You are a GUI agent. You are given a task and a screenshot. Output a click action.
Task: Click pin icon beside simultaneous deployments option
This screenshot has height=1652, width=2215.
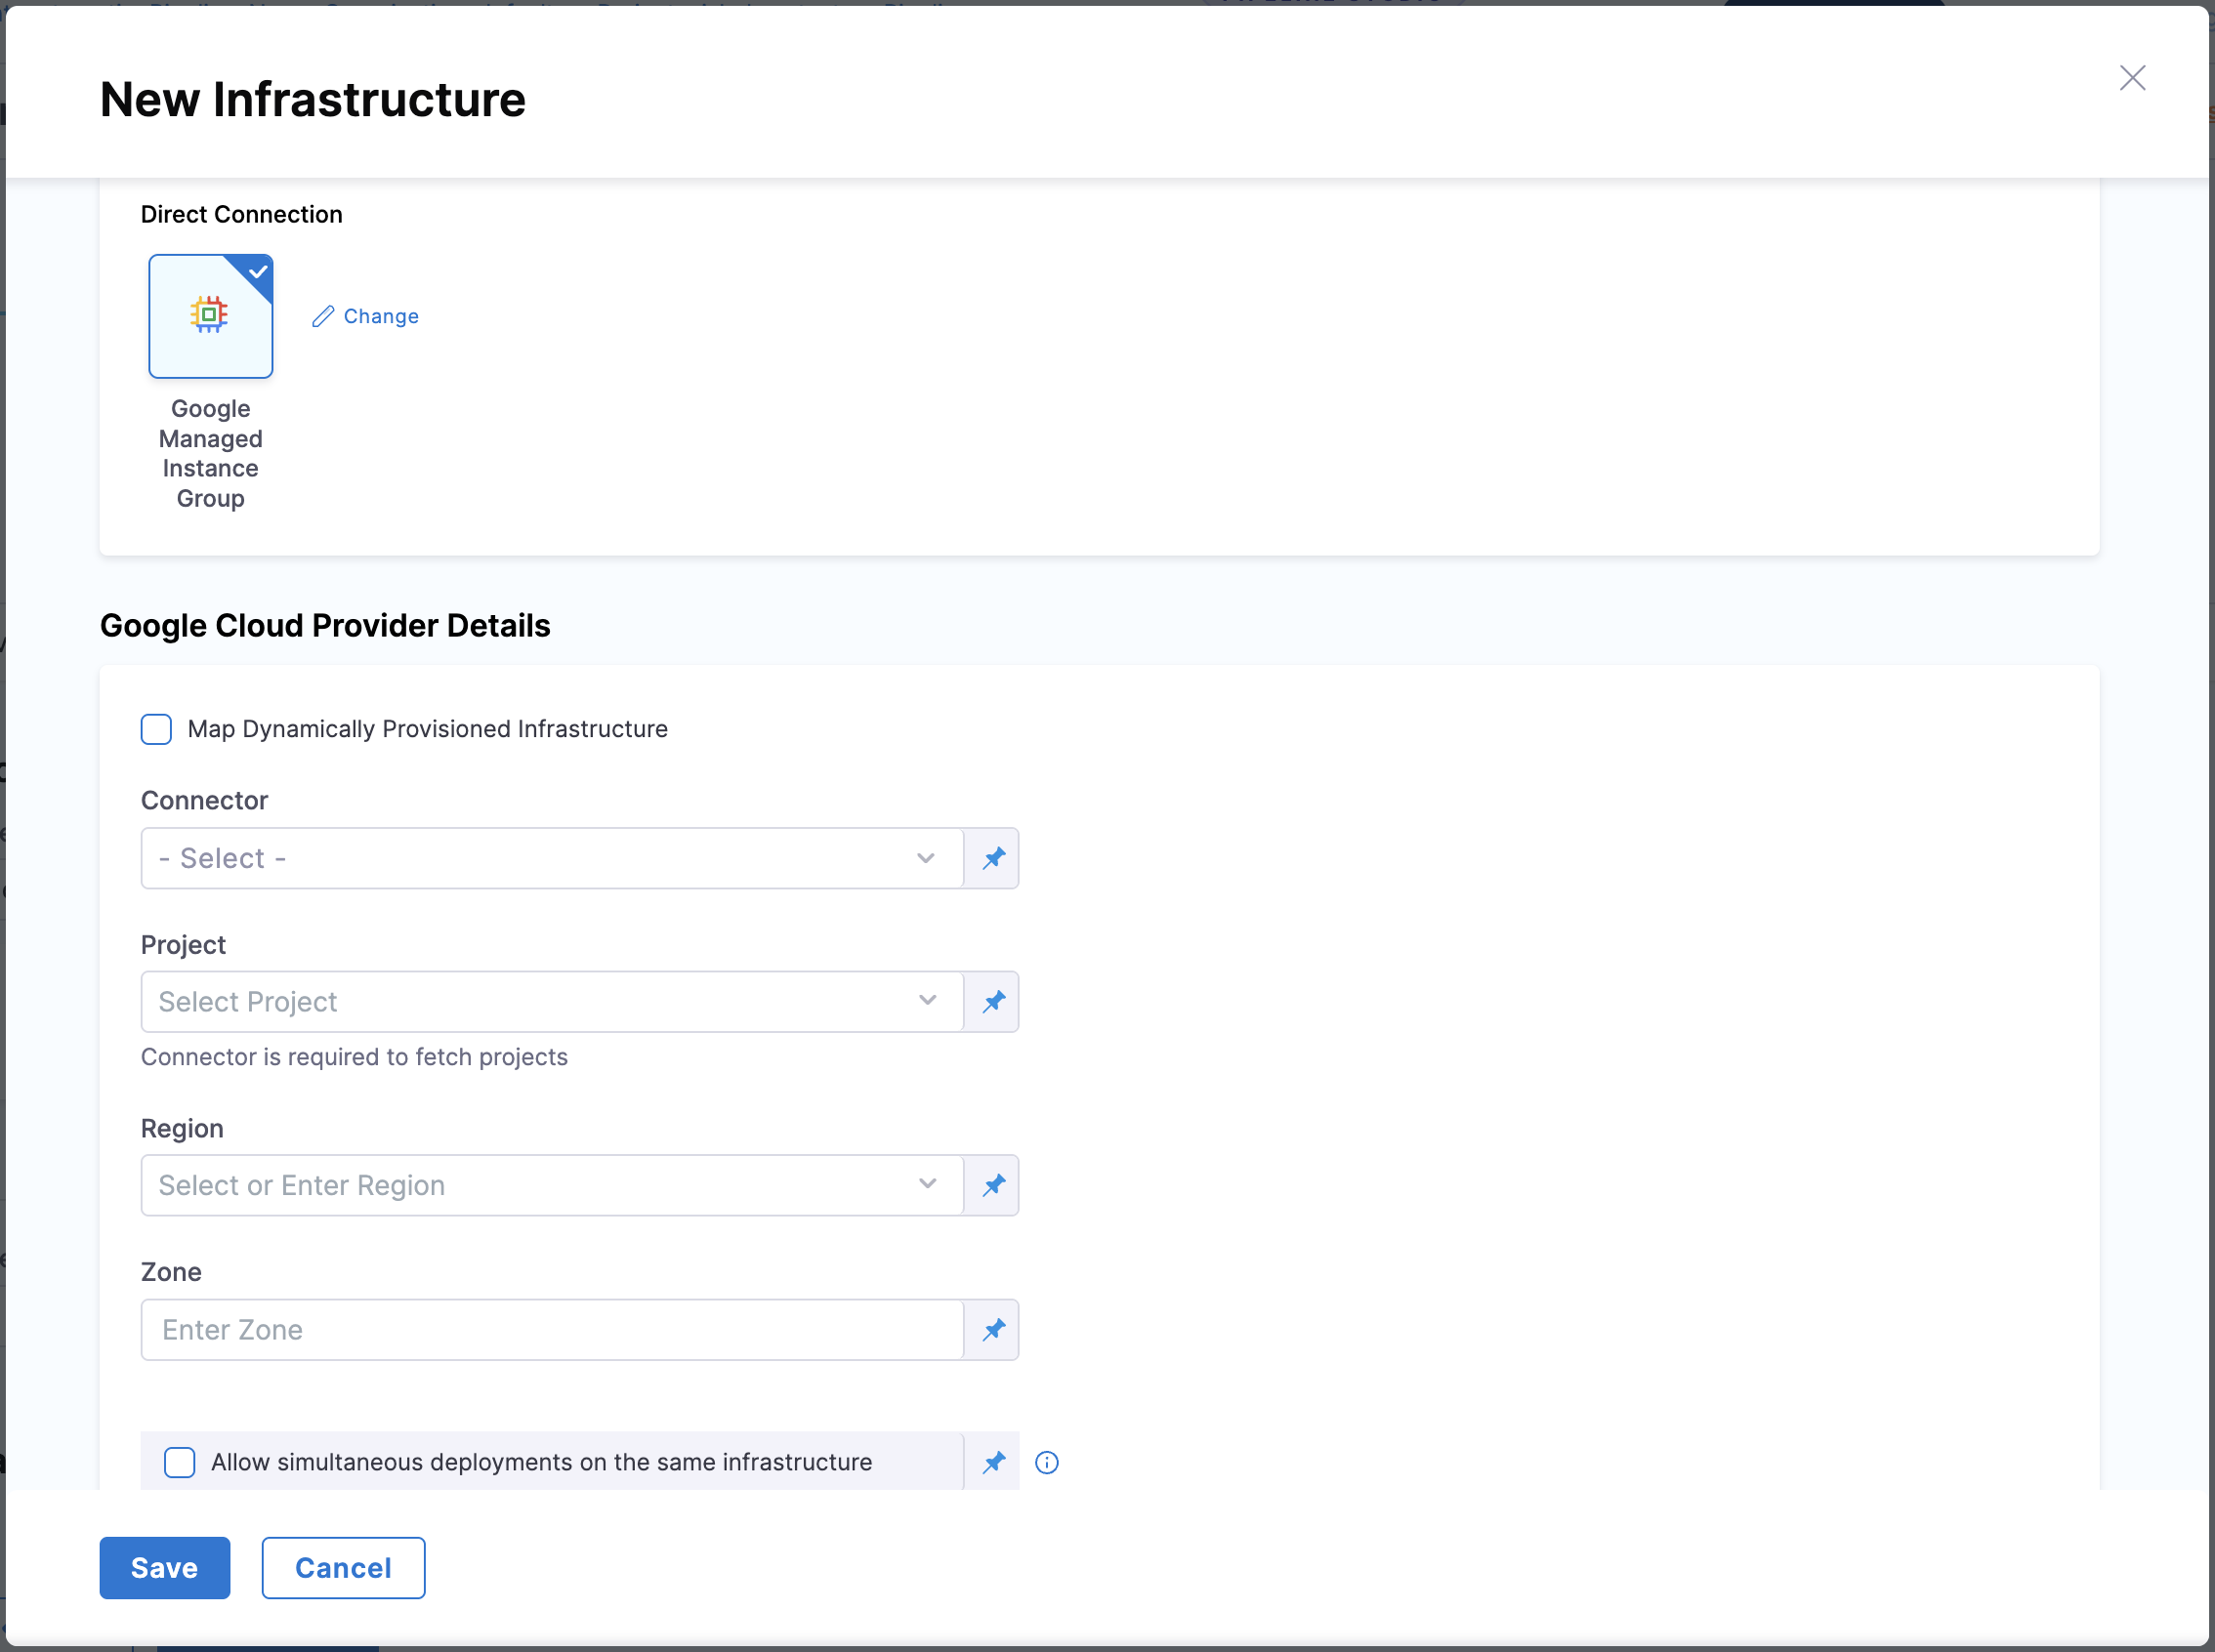(992, 1462)
